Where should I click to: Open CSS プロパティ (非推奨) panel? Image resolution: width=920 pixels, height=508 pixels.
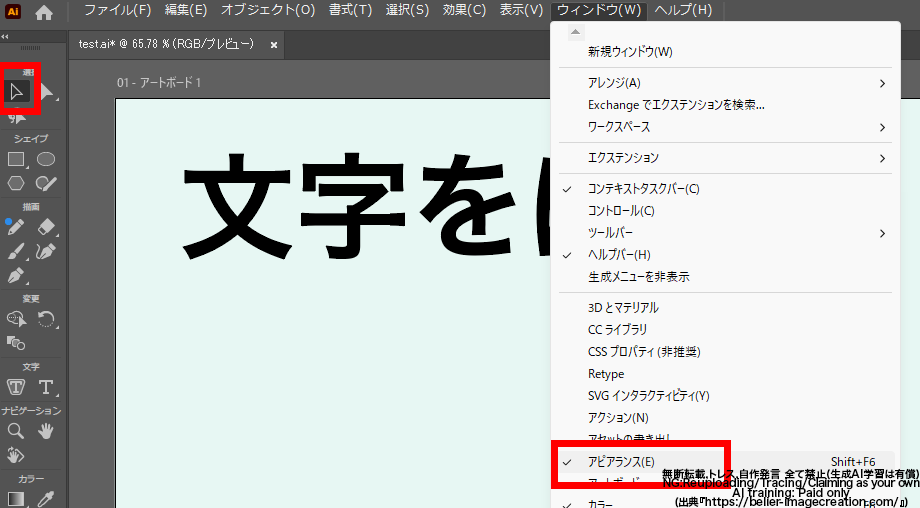coord(725,352)
